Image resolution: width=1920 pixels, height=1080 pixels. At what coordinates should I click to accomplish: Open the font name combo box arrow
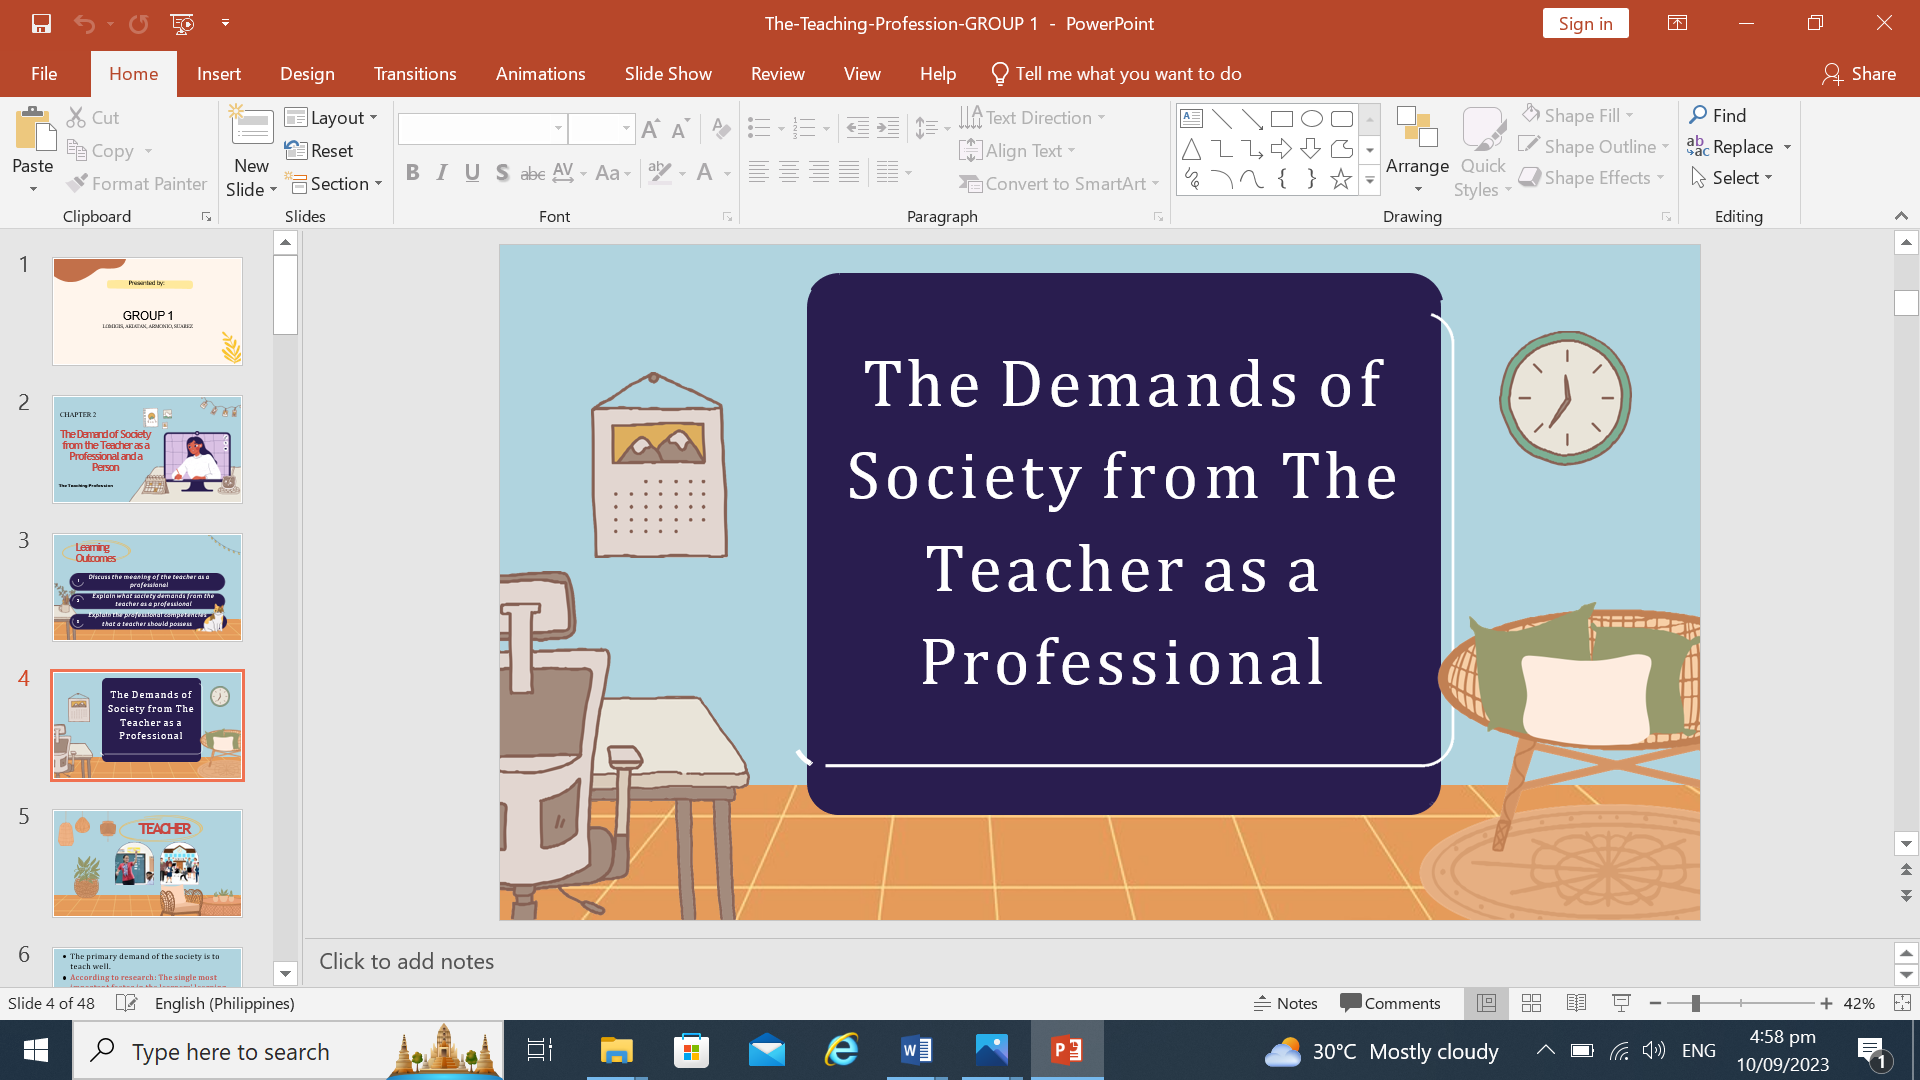pos(558,128)
